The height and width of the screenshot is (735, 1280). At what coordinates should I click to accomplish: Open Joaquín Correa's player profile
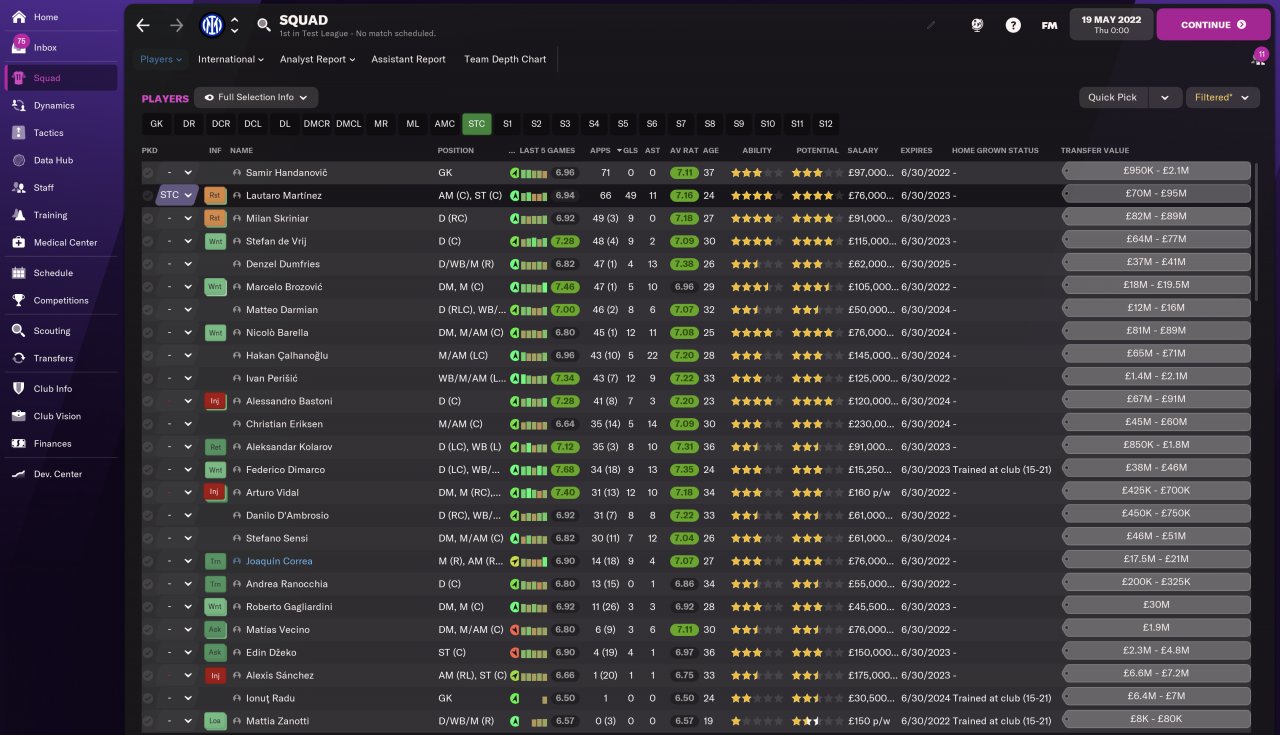pos(279,561)
